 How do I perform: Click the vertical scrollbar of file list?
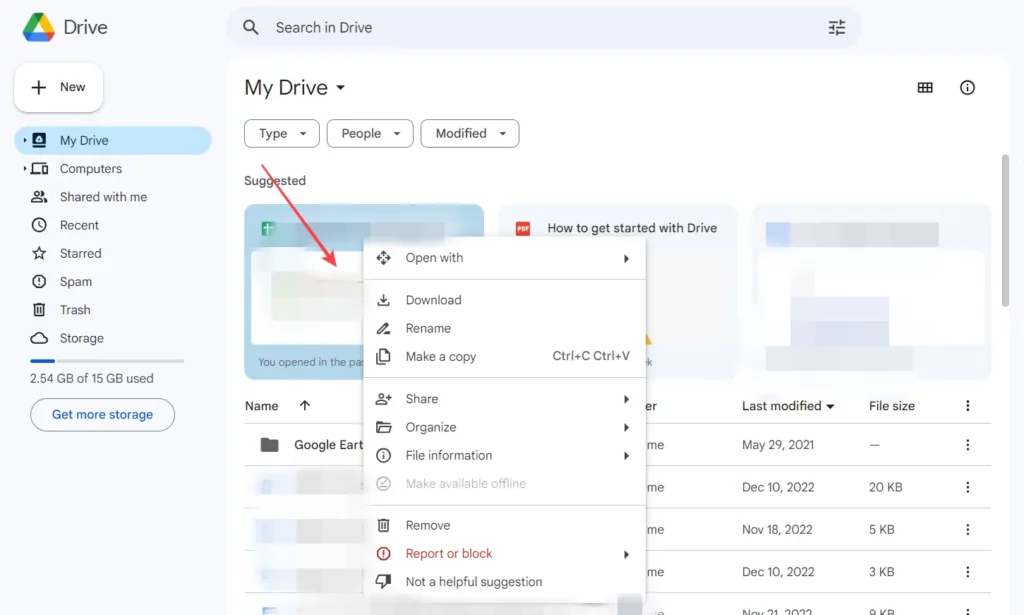1005,230
